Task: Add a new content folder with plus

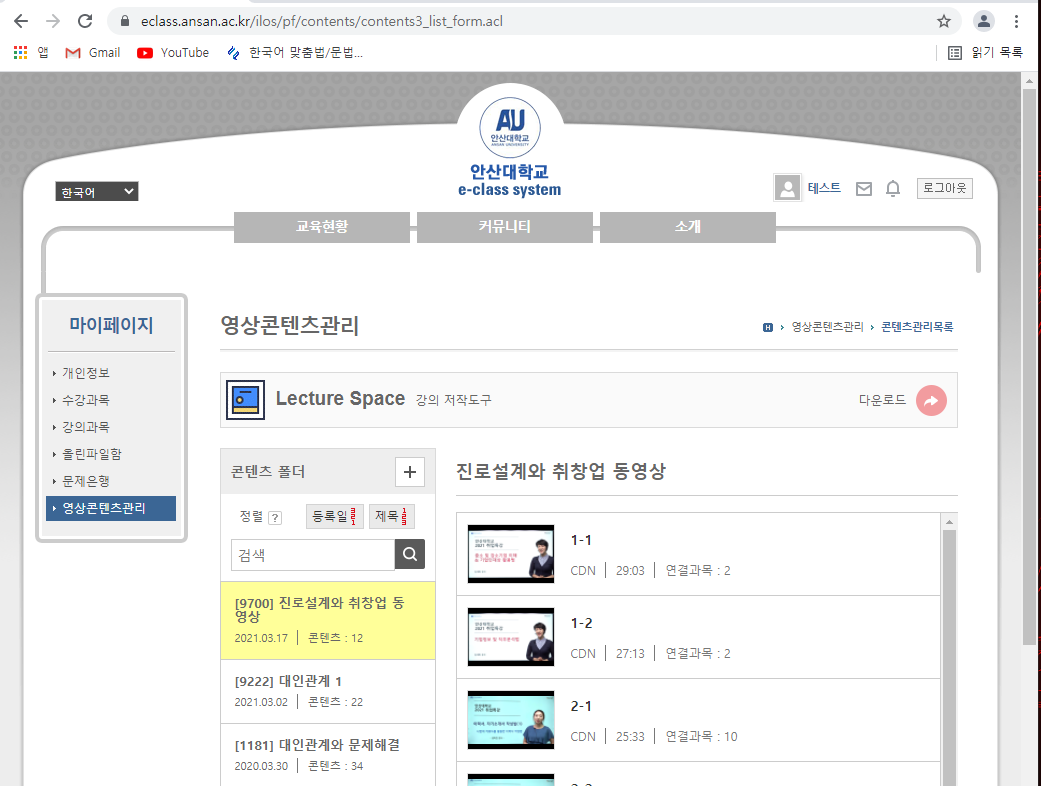Action: pos(410,472)
